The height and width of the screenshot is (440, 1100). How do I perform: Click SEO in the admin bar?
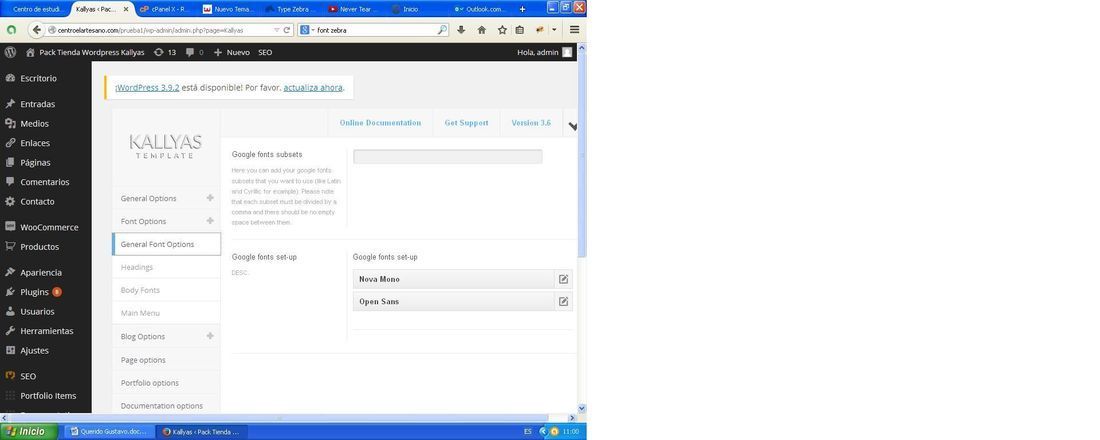pos(265,53)
